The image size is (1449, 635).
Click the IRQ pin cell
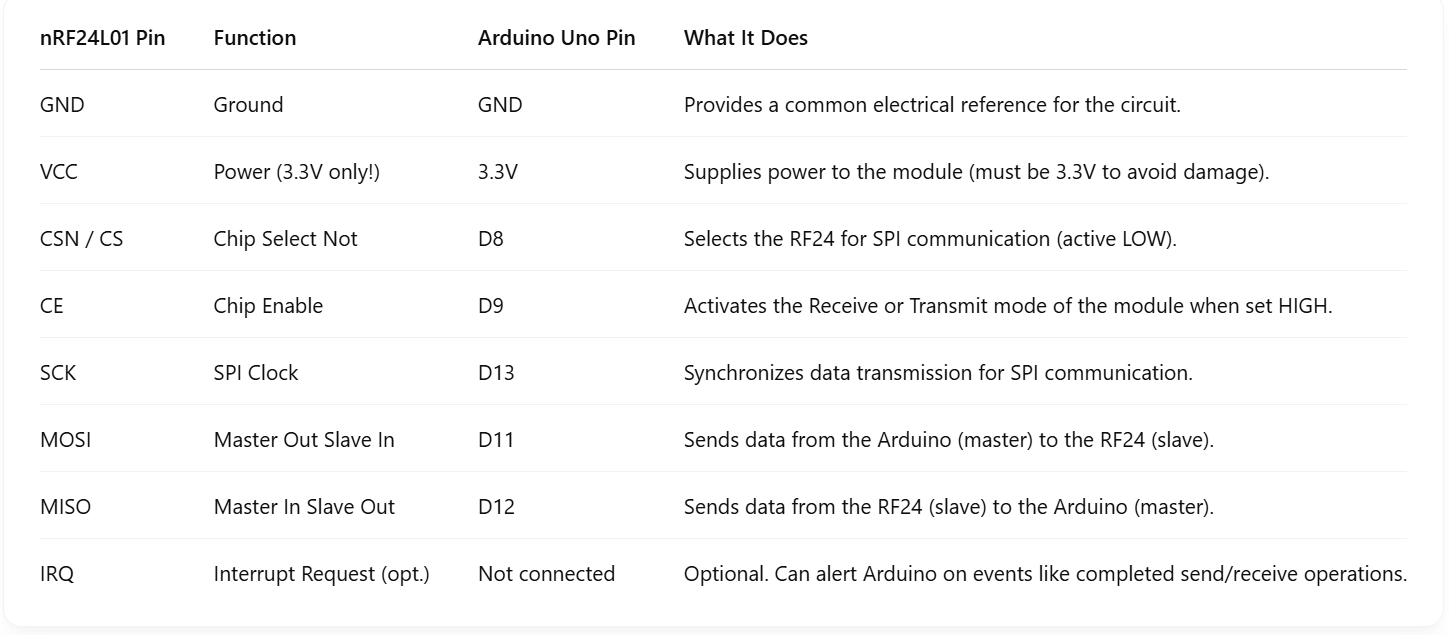click(x=57, y=574)
